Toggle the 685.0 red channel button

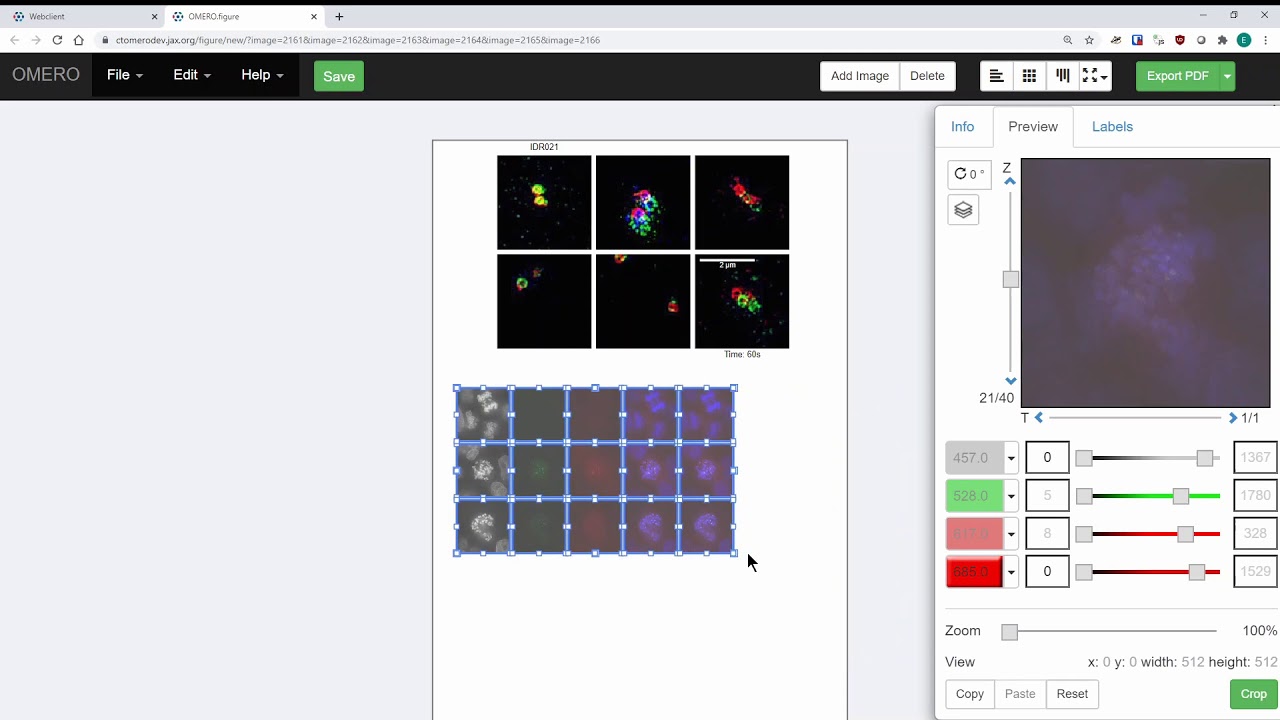click(975, 572)
